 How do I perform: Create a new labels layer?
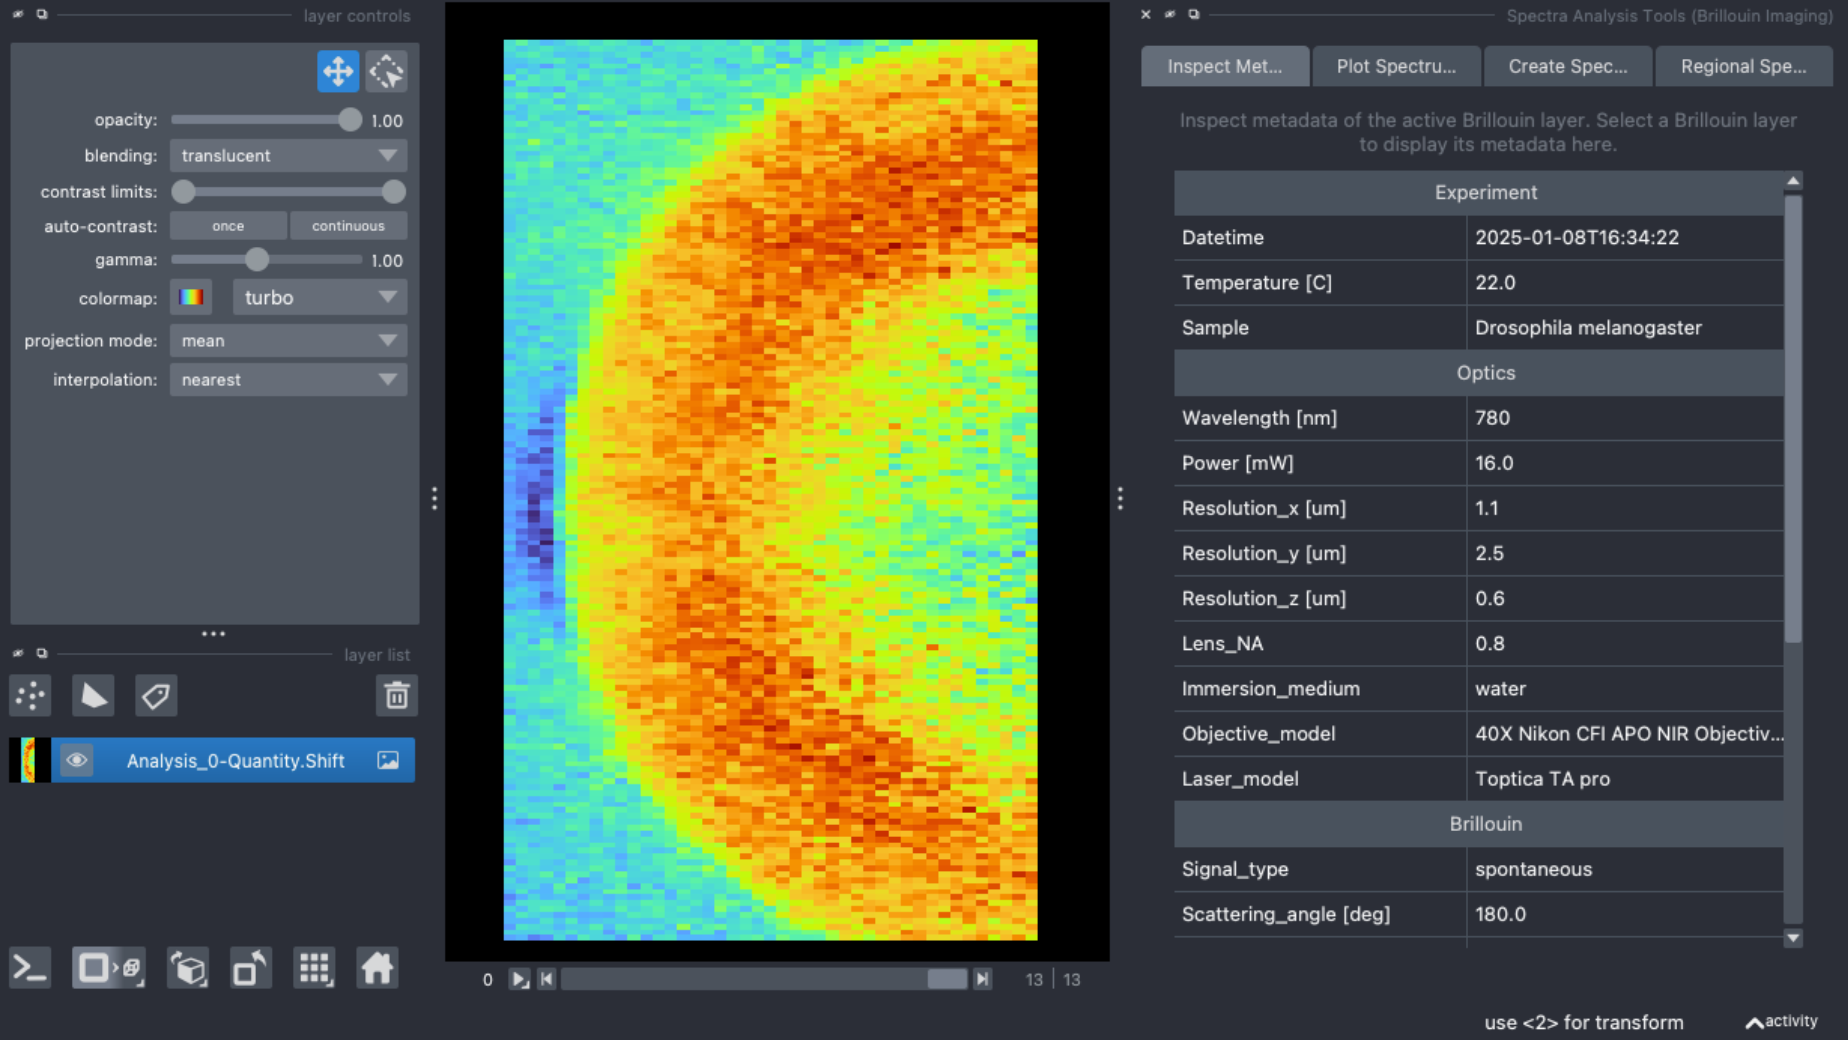click(x=156, y=695)
